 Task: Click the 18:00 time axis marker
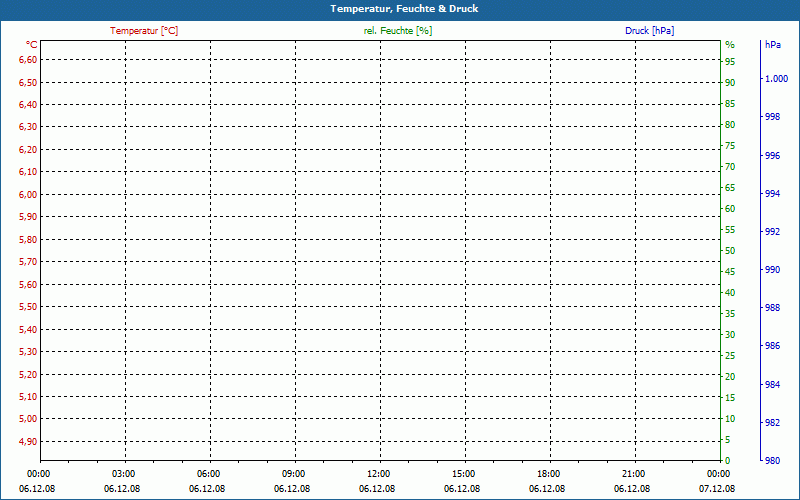tap(548, 474)
